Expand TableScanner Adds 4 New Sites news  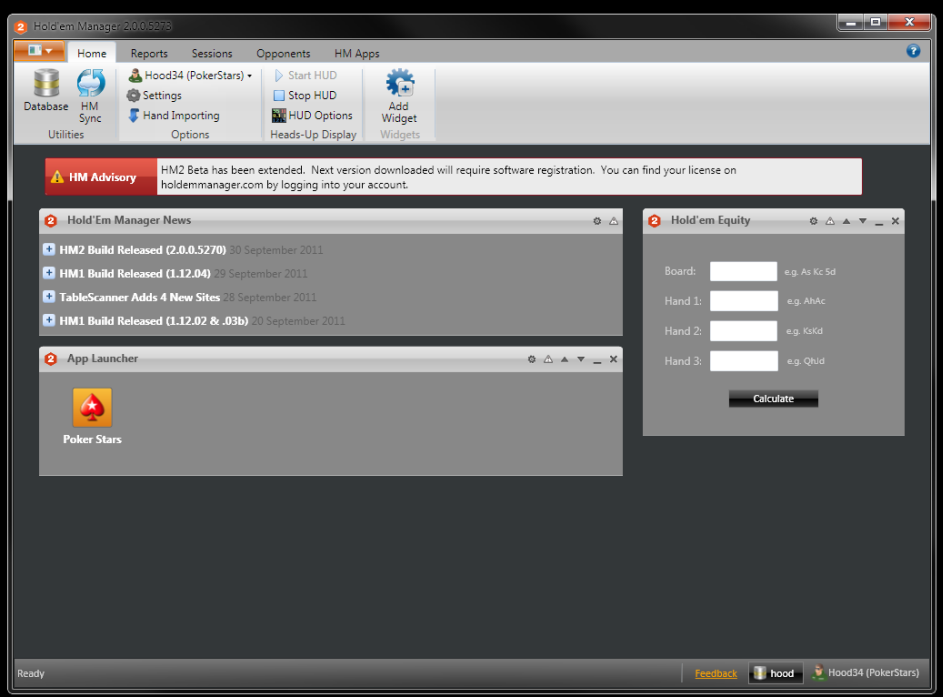coord(49,296)
